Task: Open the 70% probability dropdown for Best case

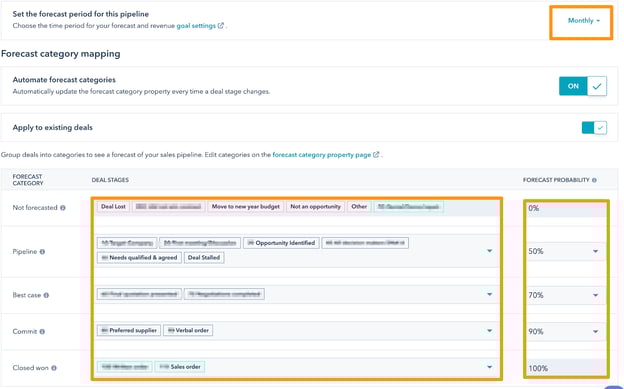Action: [564, 295]
